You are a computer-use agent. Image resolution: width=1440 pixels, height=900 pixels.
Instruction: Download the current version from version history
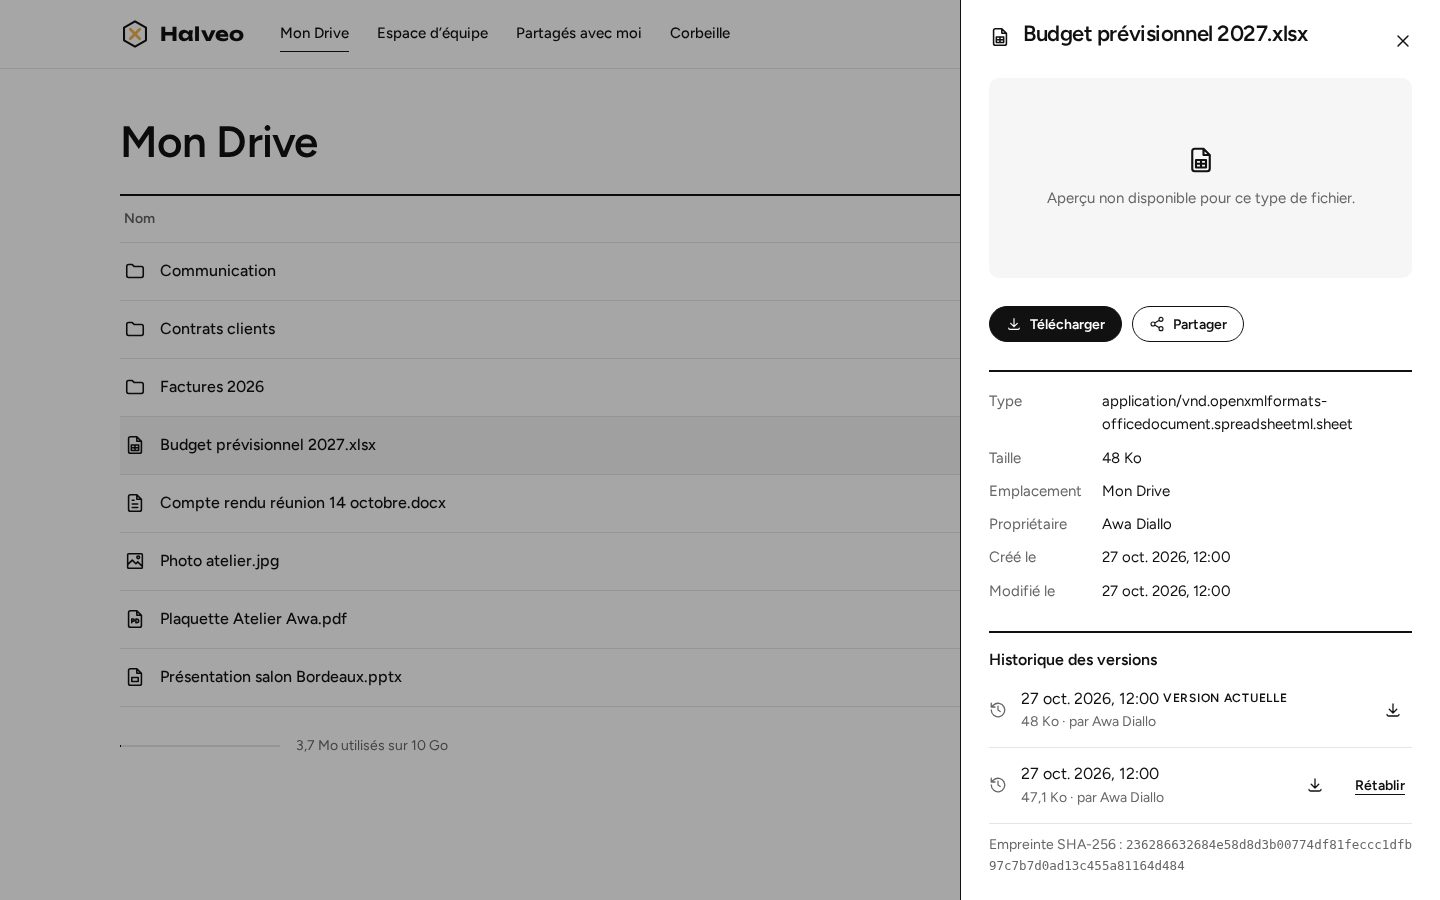point(1393,710)
